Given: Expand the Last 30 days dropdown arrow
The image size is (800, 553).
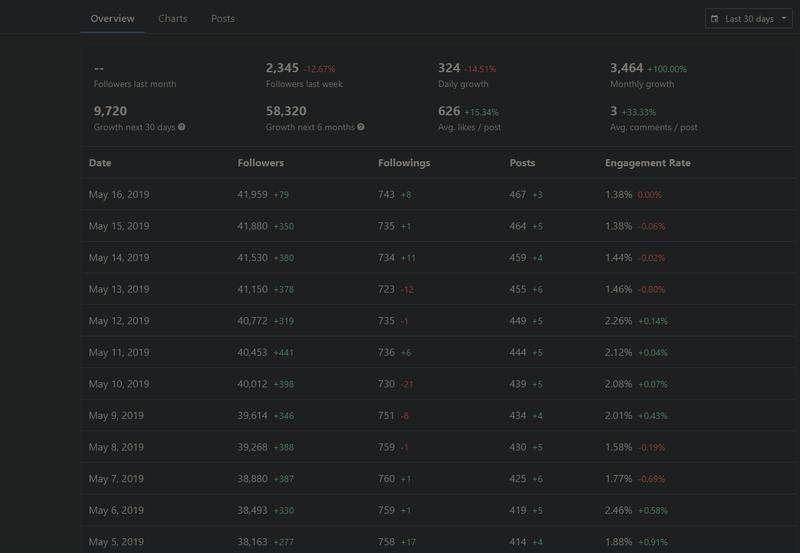Looking at the screenshot, I should click(784, 19).
